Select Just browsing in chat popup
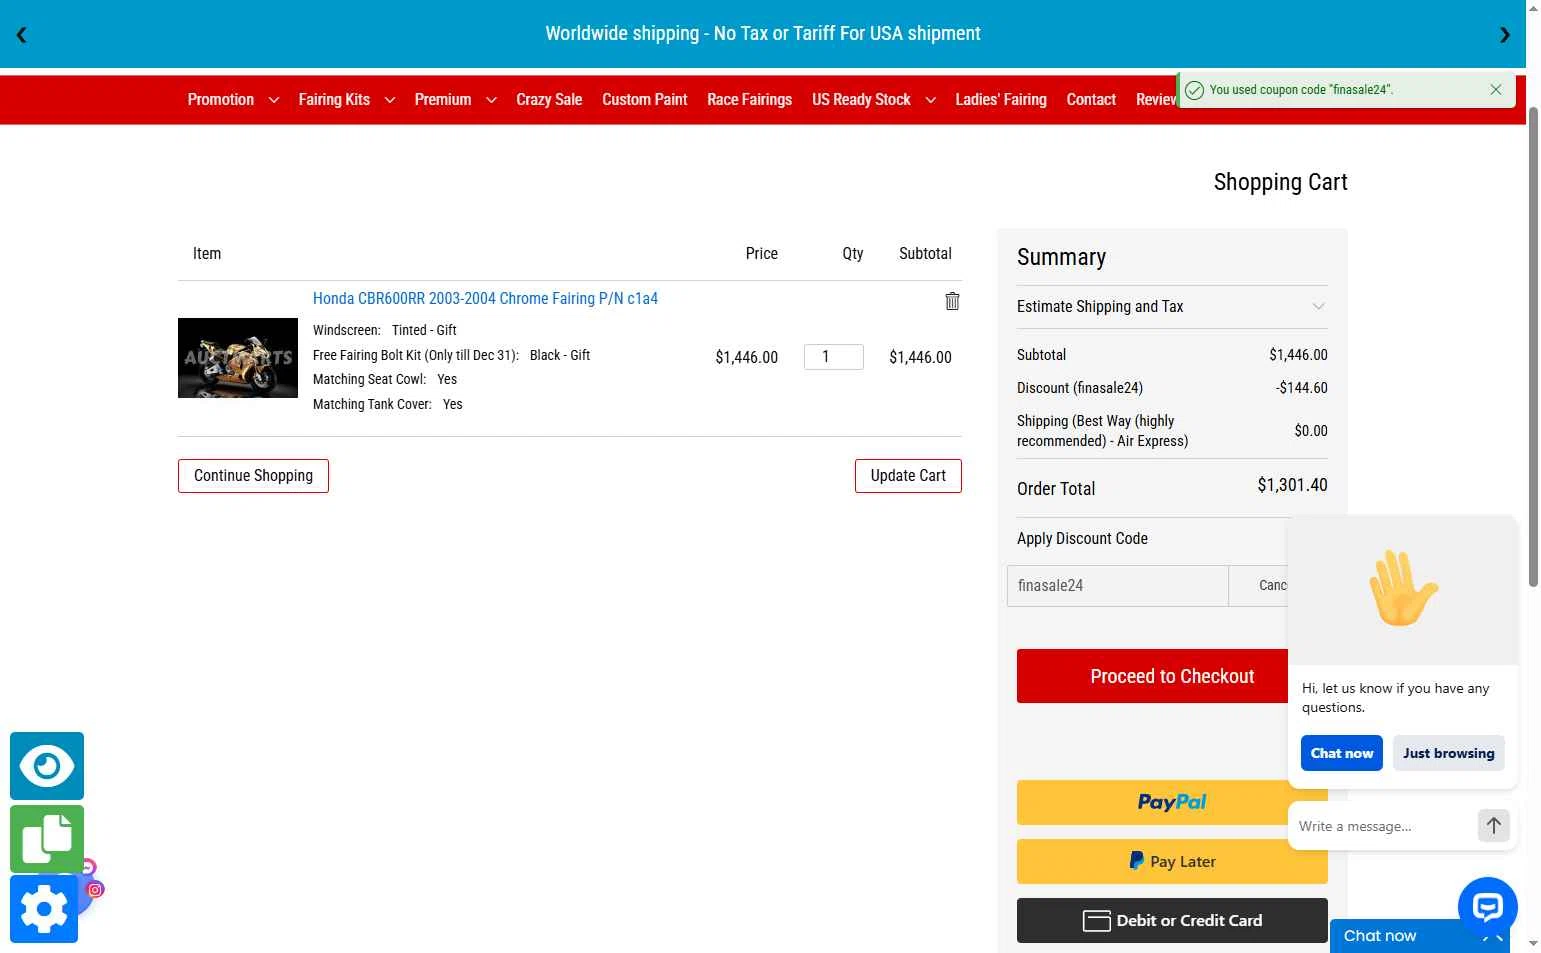Viewport: 1541px width, 953px height. point(1448,753)
